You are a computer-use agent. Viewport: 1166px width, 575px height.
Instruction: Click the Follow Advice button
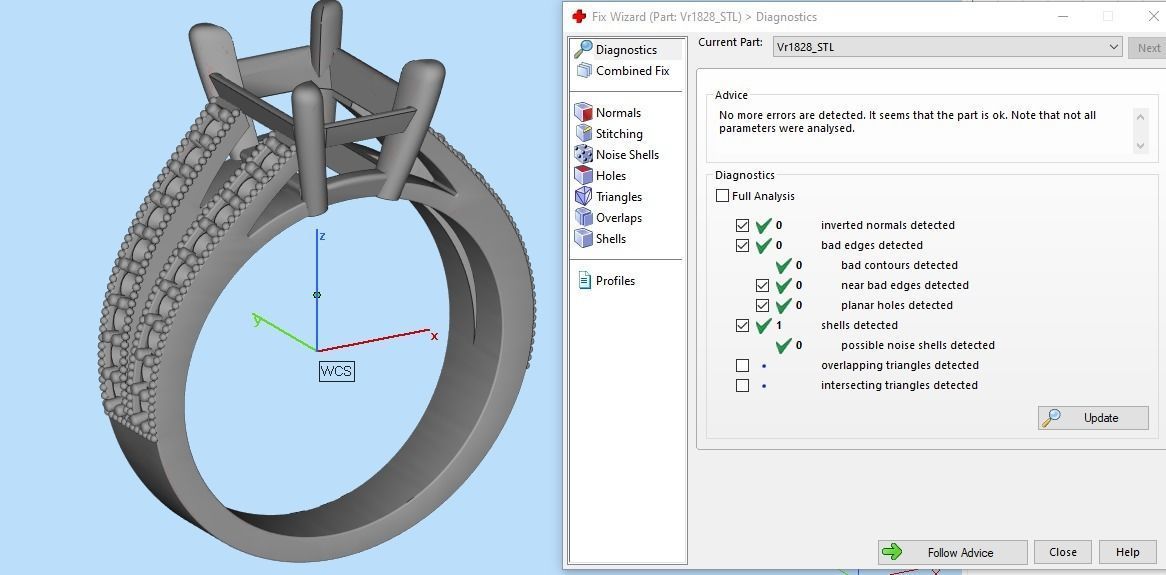(953, 553)
